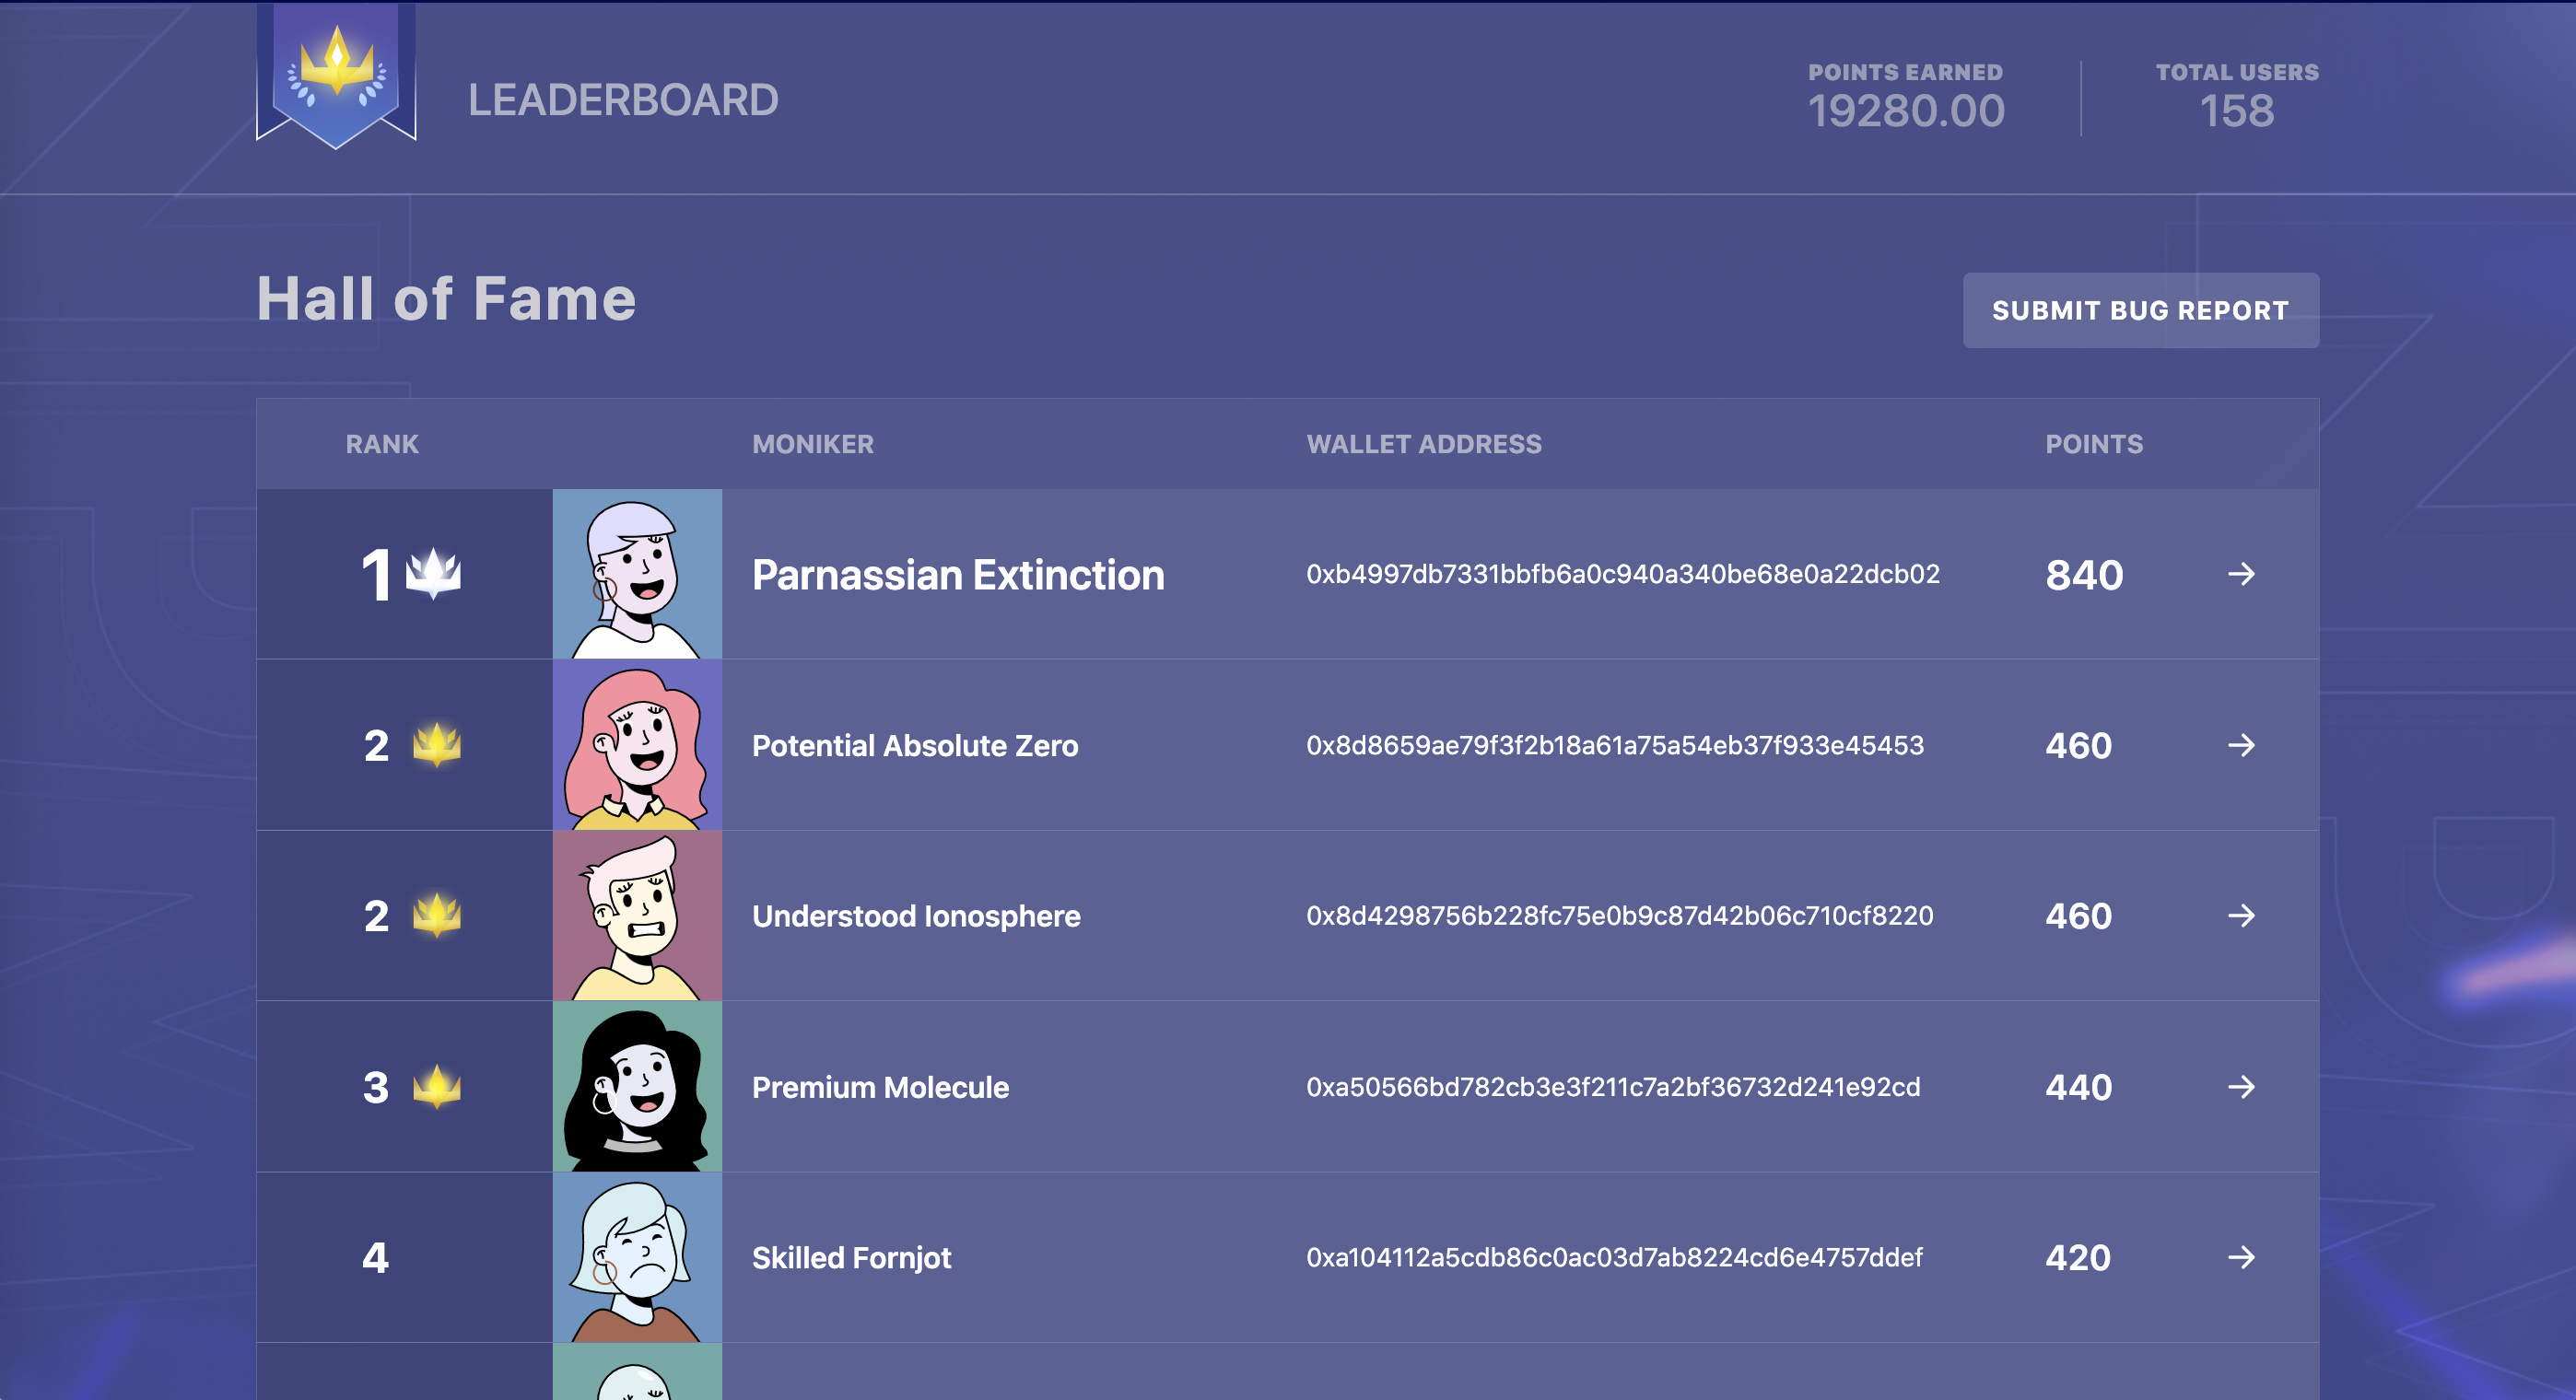Select Parnassian Extinction moniker name
This screenshot has width=2576, height=1400.
[x=957, y=575]
